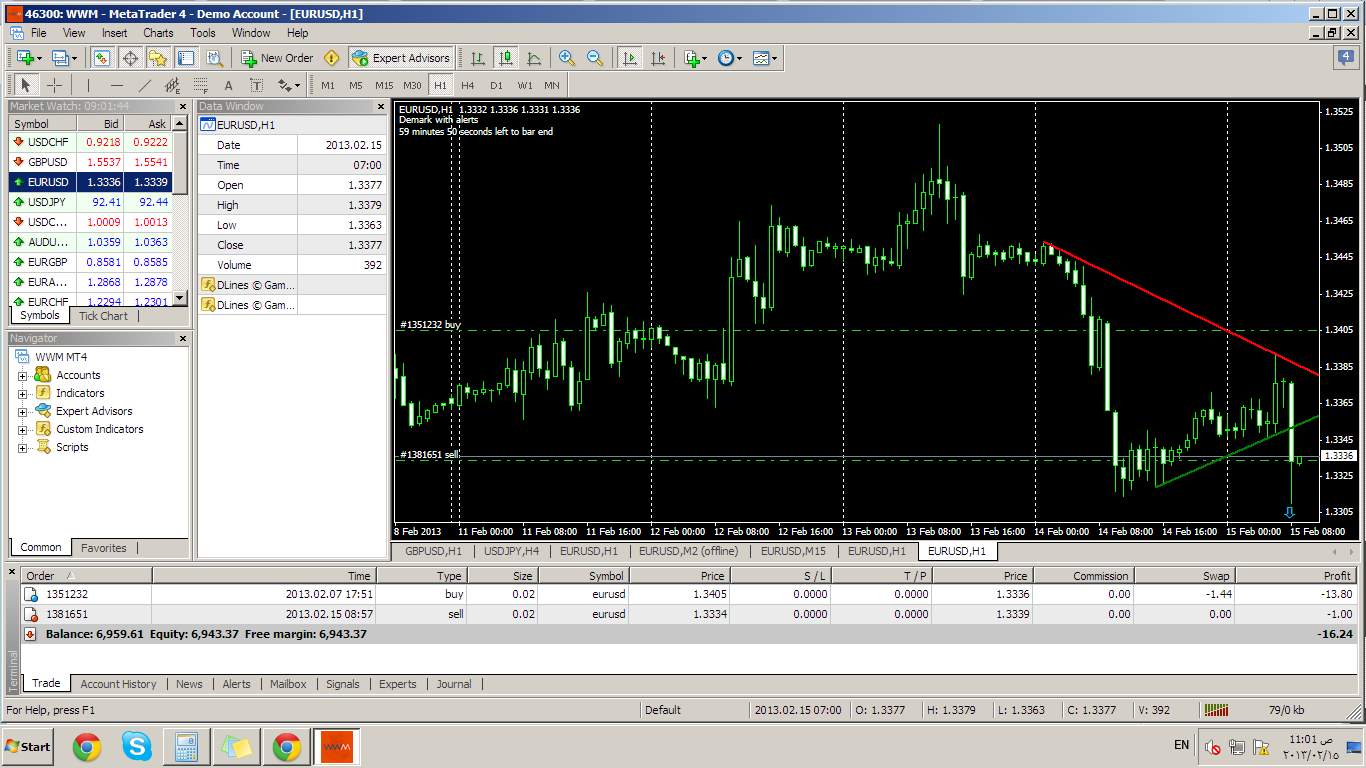
Task: Switch timeframe to M30
Action: 412,85
